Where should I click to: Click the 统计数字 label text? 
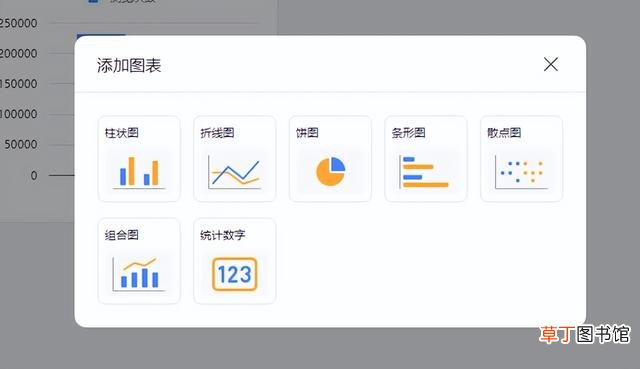222,235
